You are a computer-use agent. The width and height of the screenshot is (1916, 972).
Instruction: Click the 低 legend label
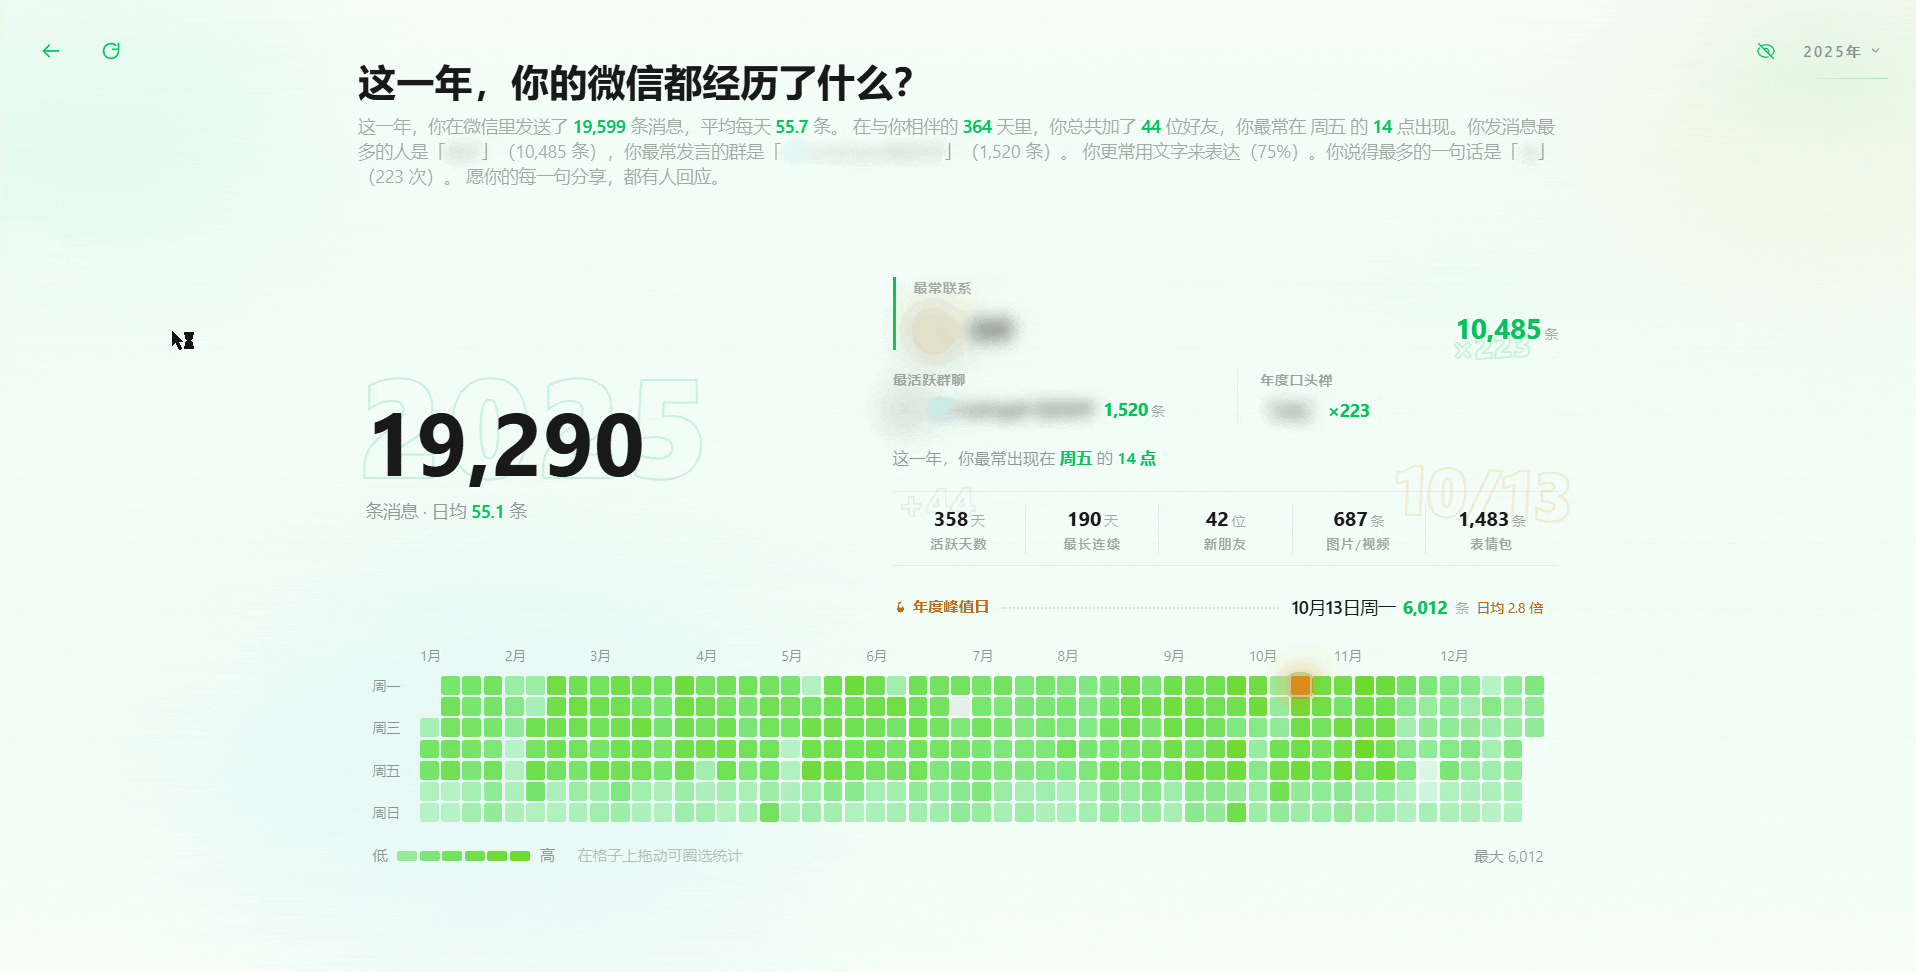click(380, 856)
